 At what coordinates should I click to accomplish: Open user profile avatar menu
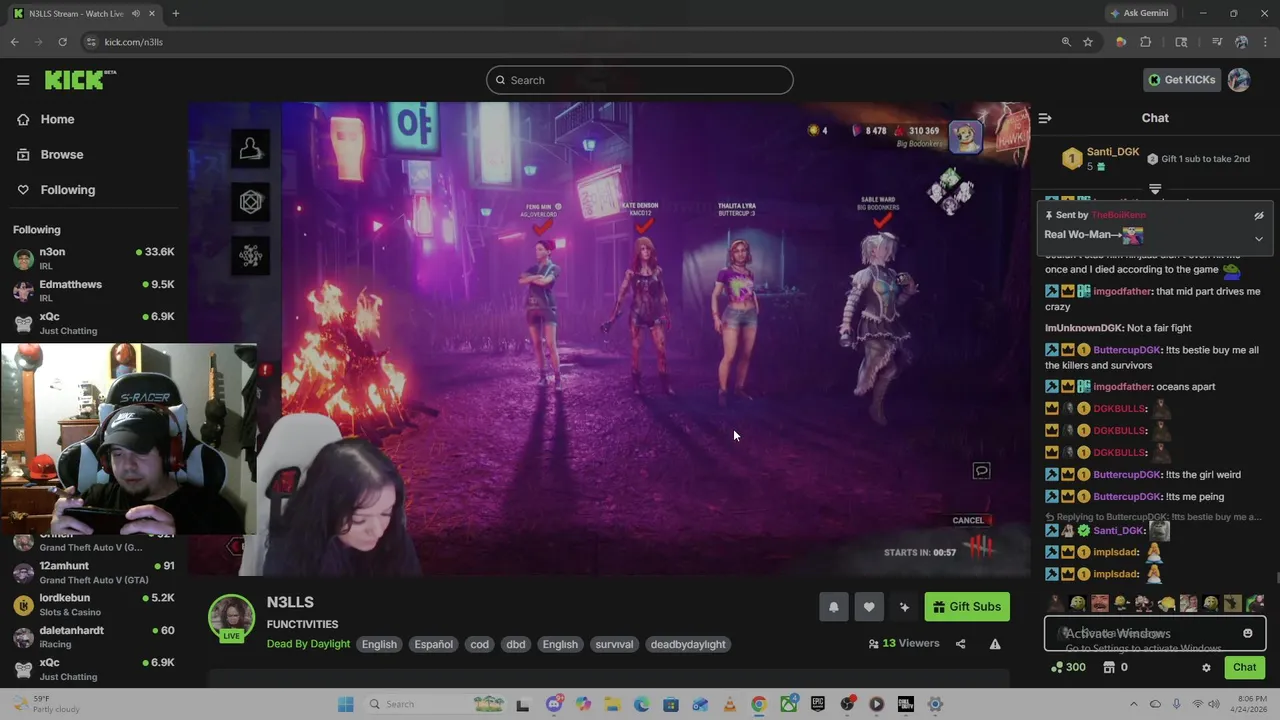point(1239,80)
